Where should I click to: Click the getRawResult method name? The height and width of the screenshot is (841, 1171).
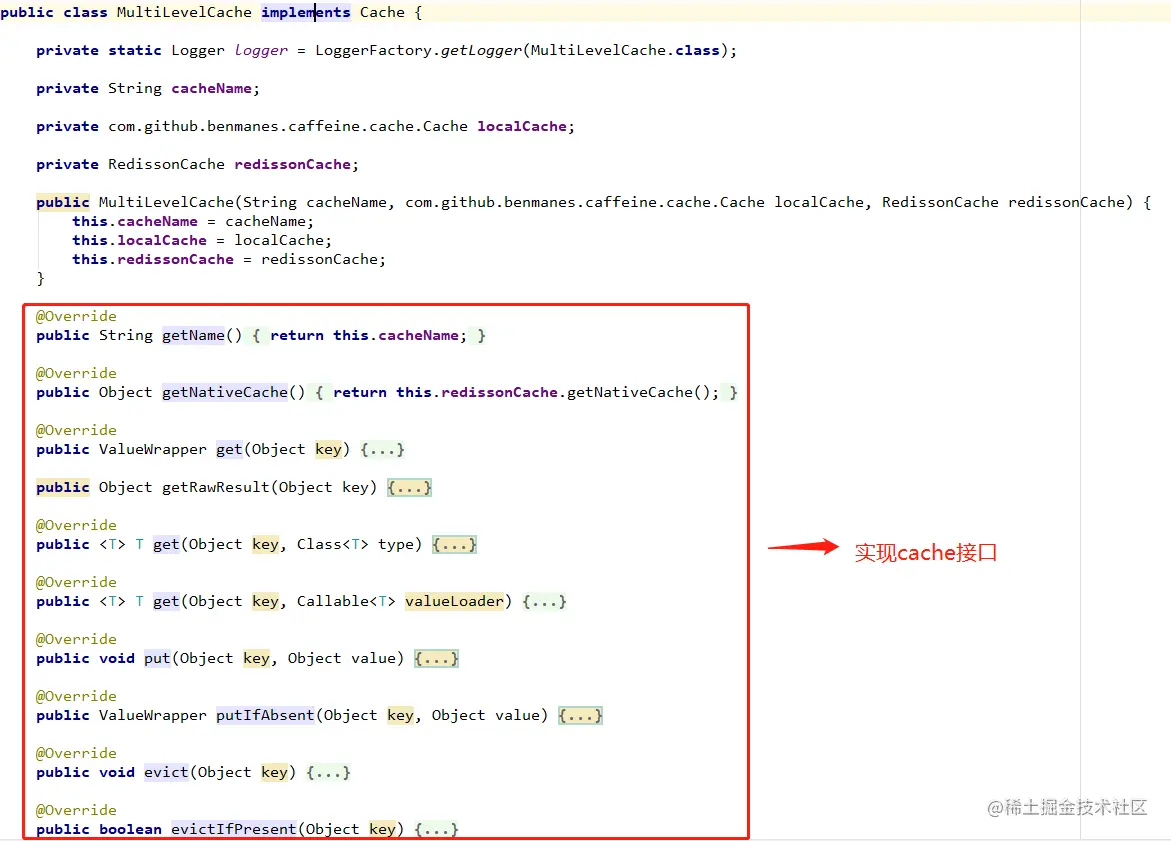(215, 488)
